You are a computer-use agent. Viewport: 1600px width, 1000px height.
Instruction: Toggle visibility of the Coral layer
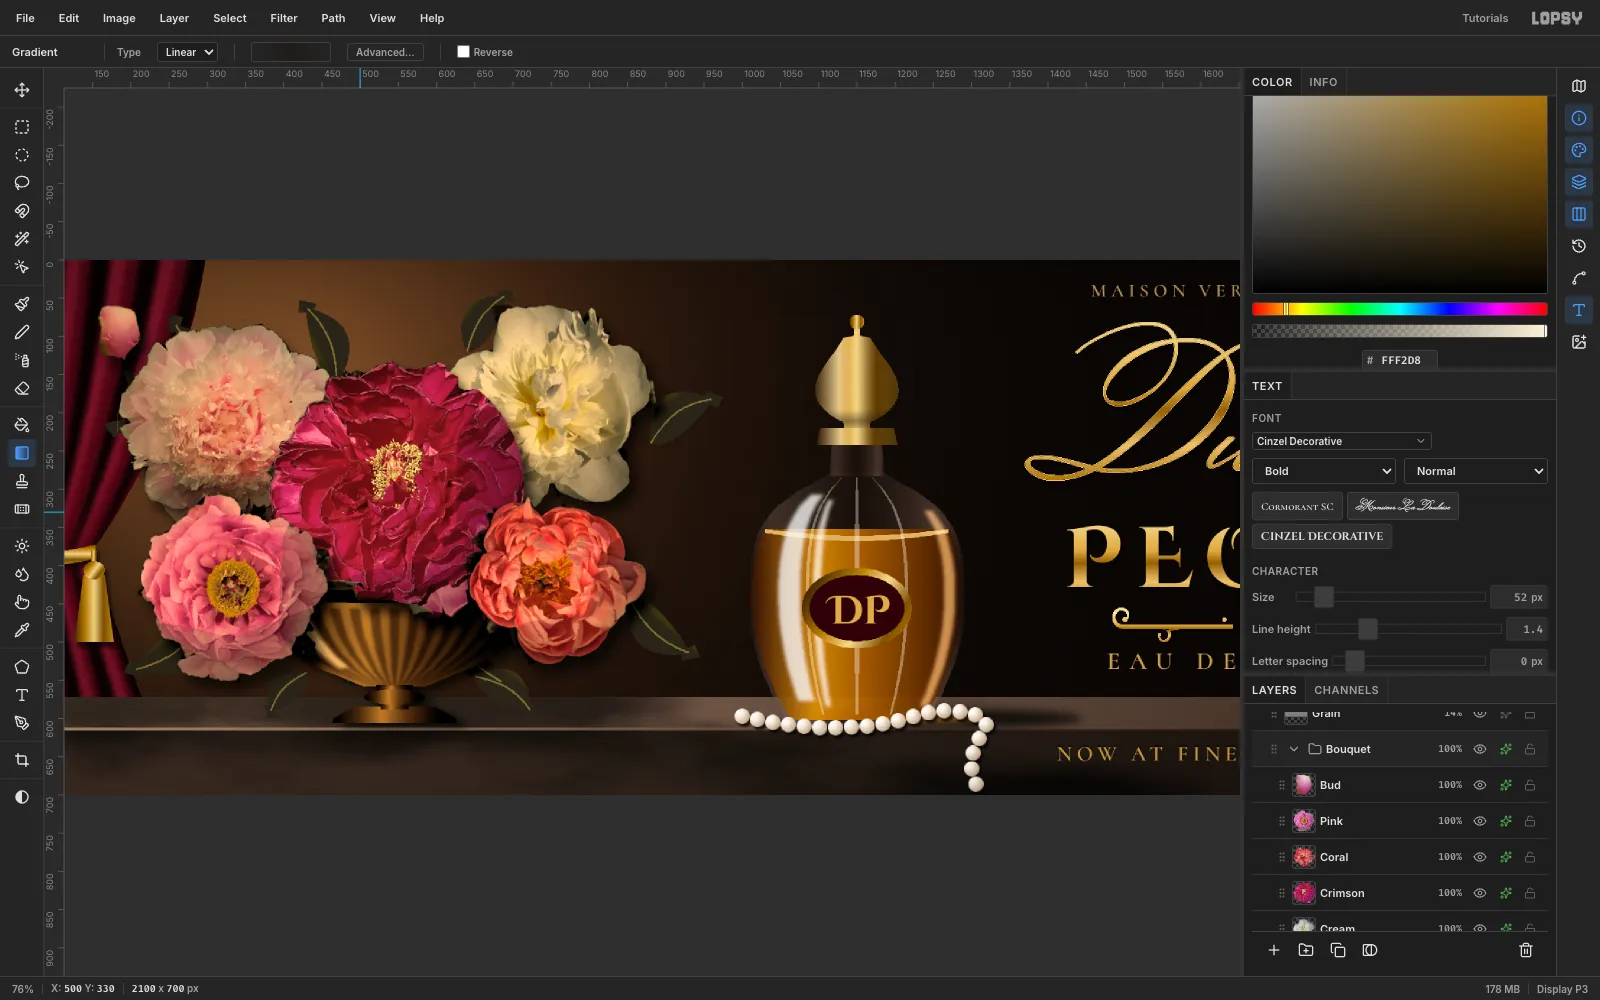coord(1480,857)
